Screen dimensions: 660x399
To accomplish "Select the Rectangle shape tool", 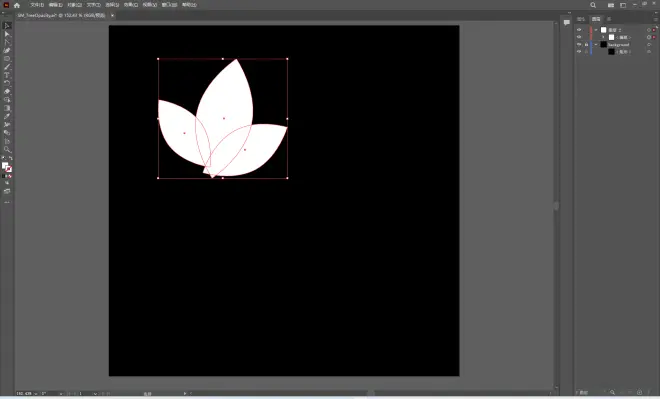I will (7, 59).
